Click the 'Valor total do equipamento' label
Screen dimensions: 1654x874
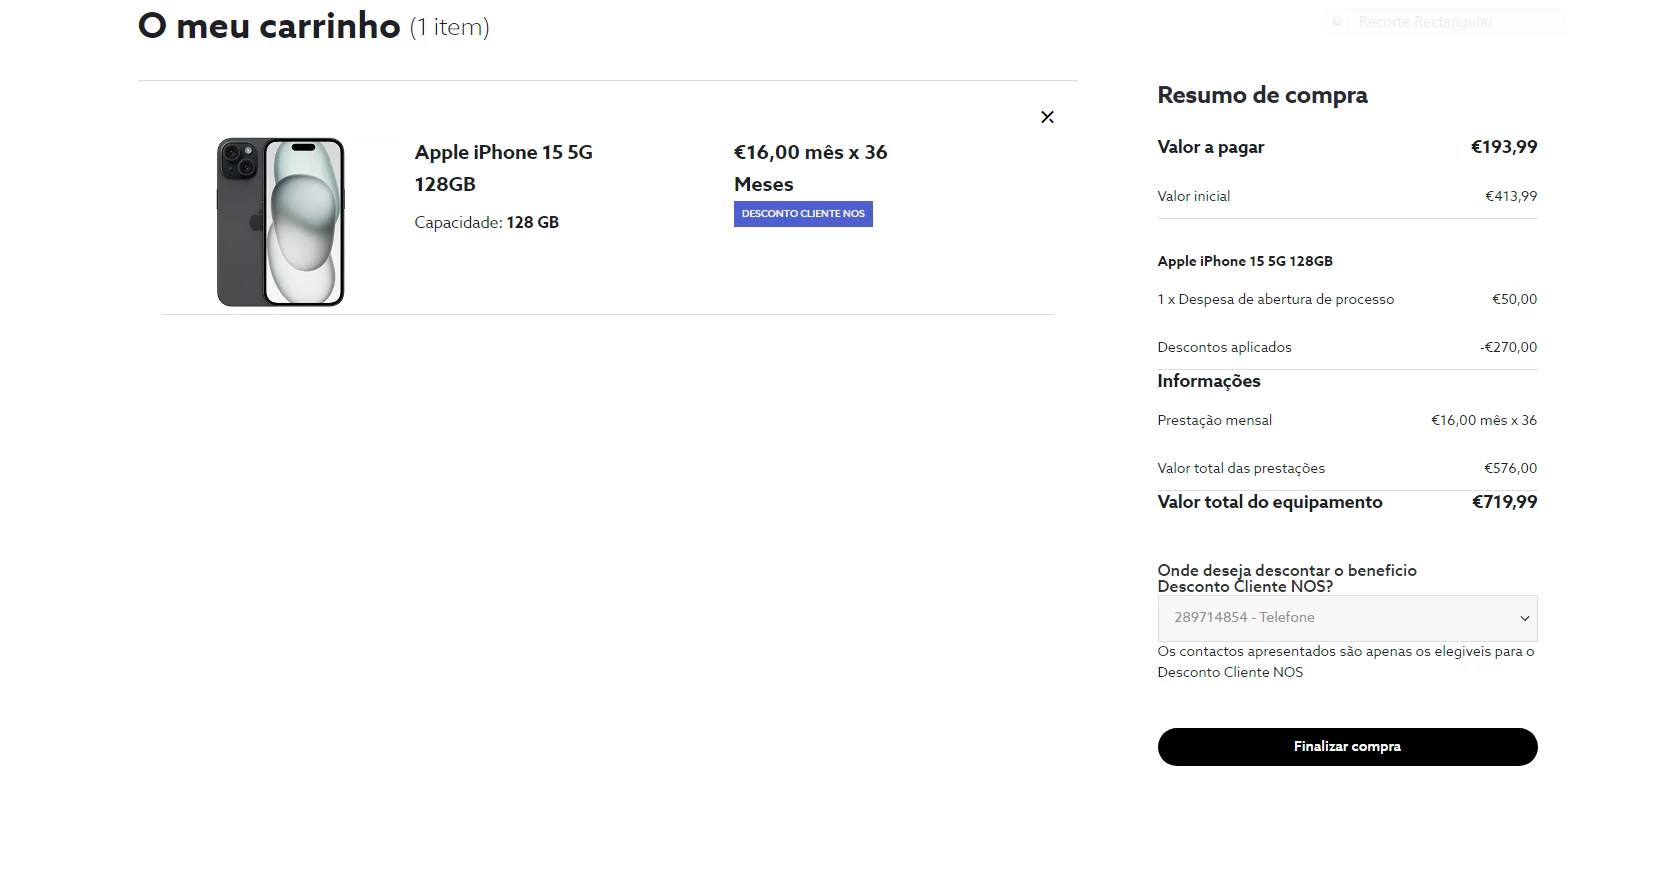[1270, 502]
